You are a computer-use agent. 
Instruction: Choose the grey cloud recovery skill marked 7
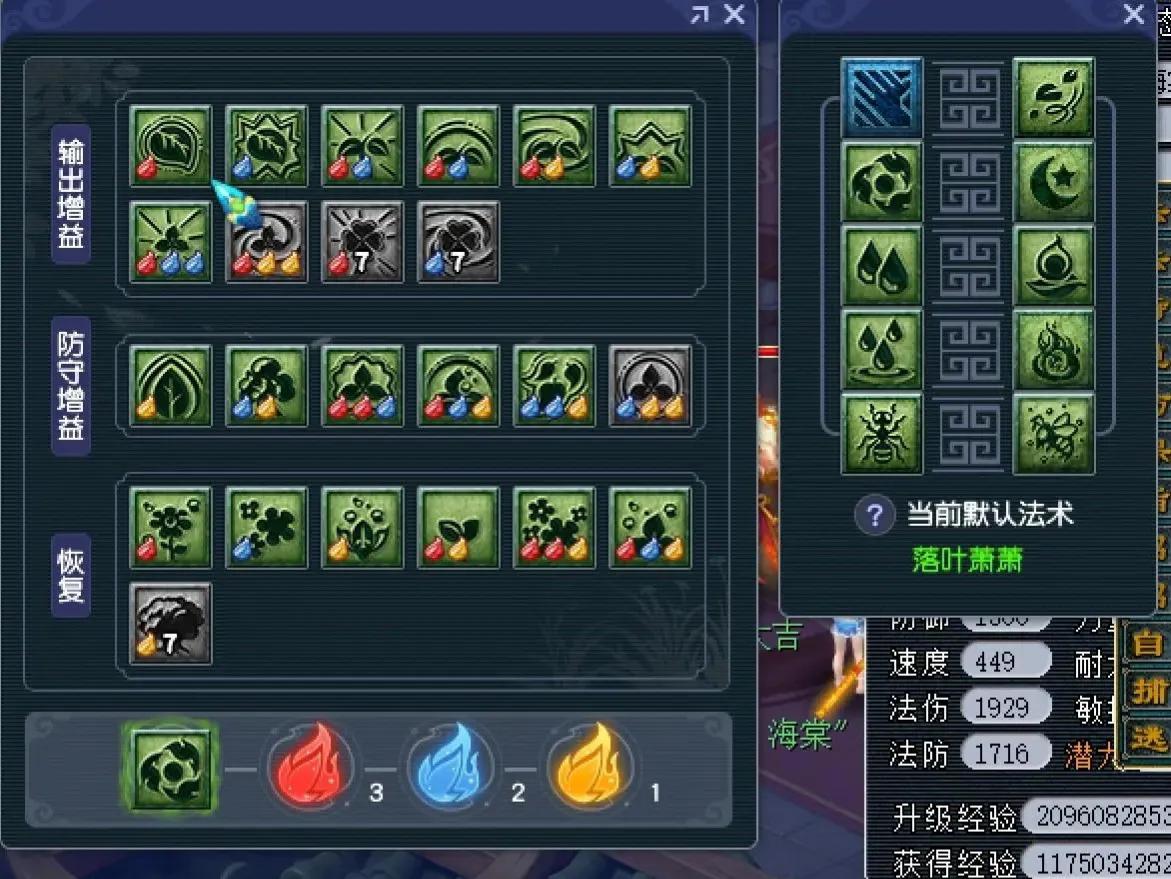(171, 624)
